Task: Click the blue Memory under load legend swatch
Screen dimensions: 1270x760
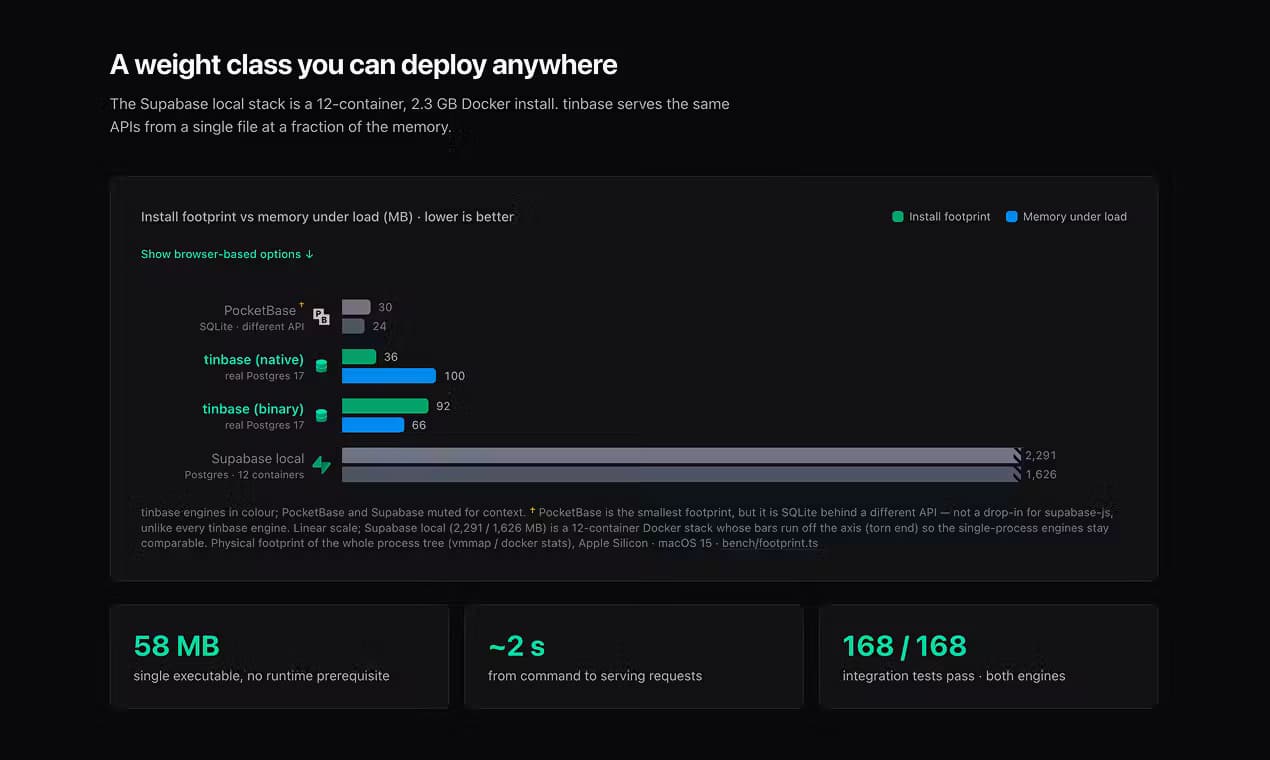Action: pos(1011,216)
